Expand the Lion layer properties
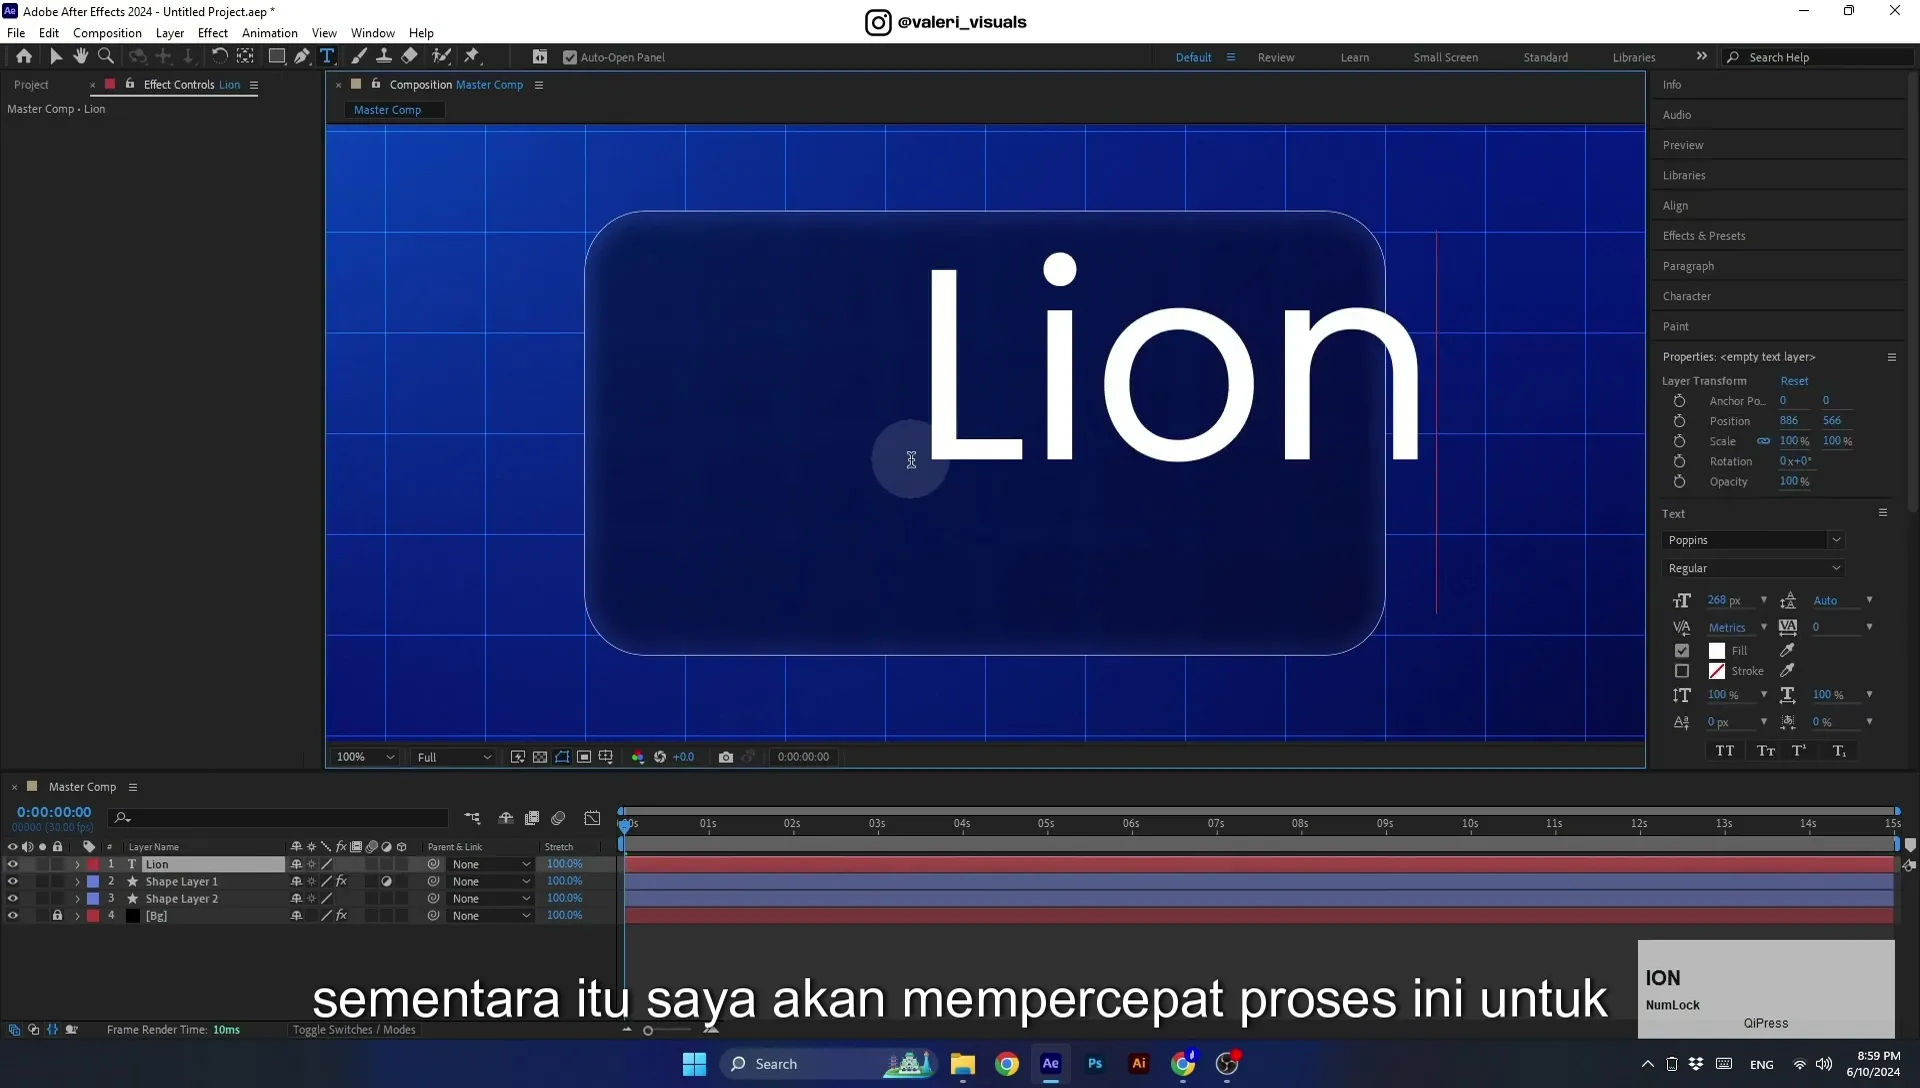1920x1088 pixels. (77, 865)
